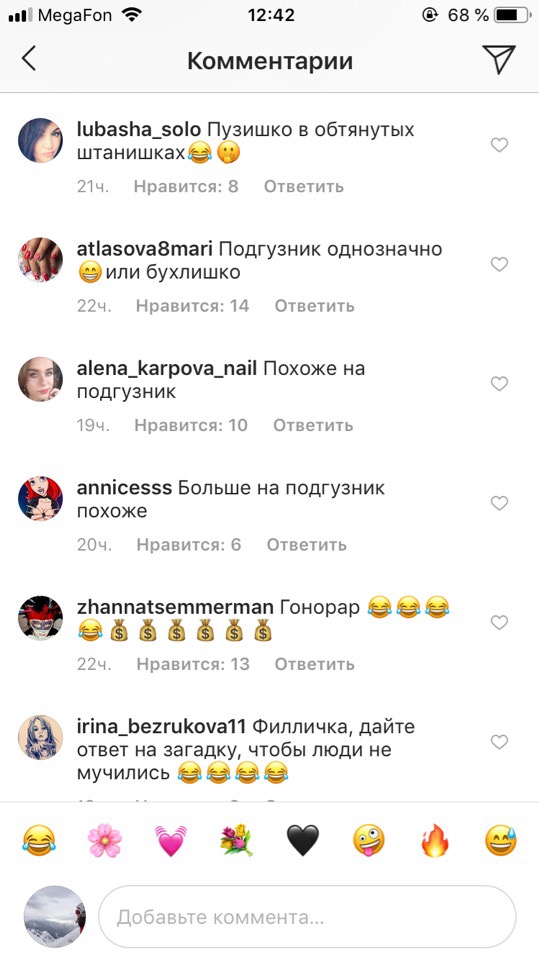Like lubasha_solo's comment with the heart
539x960 pixels.
tap(500, 145)
